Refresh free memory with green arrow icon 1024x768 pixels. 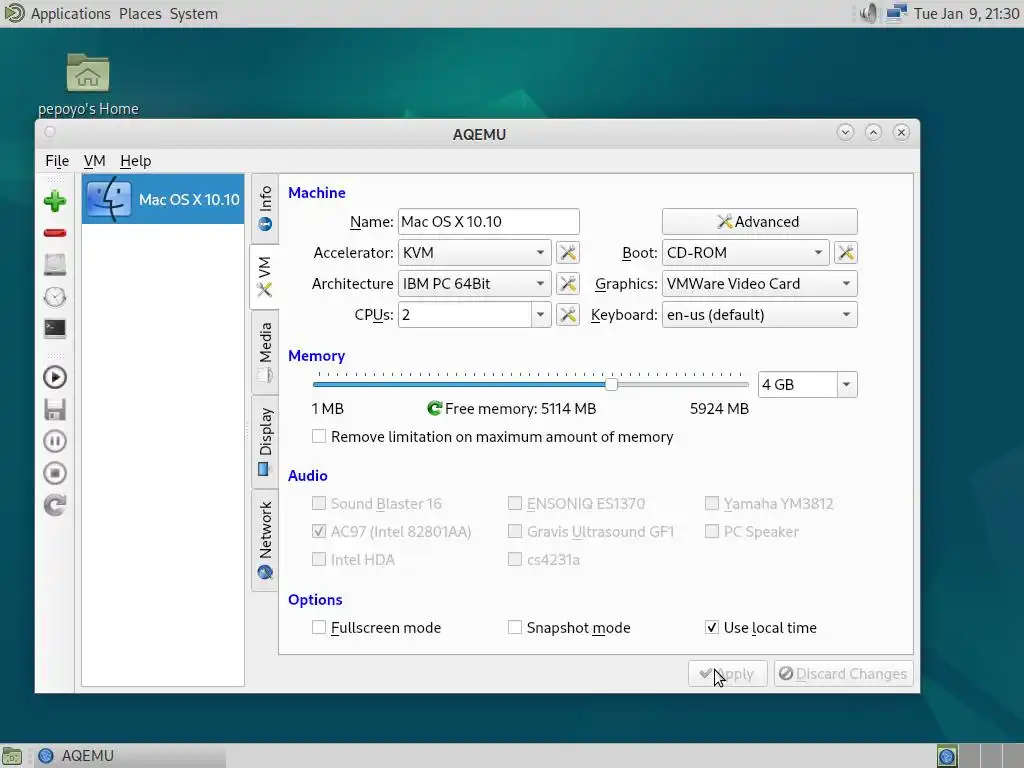(x=434, y=409)
